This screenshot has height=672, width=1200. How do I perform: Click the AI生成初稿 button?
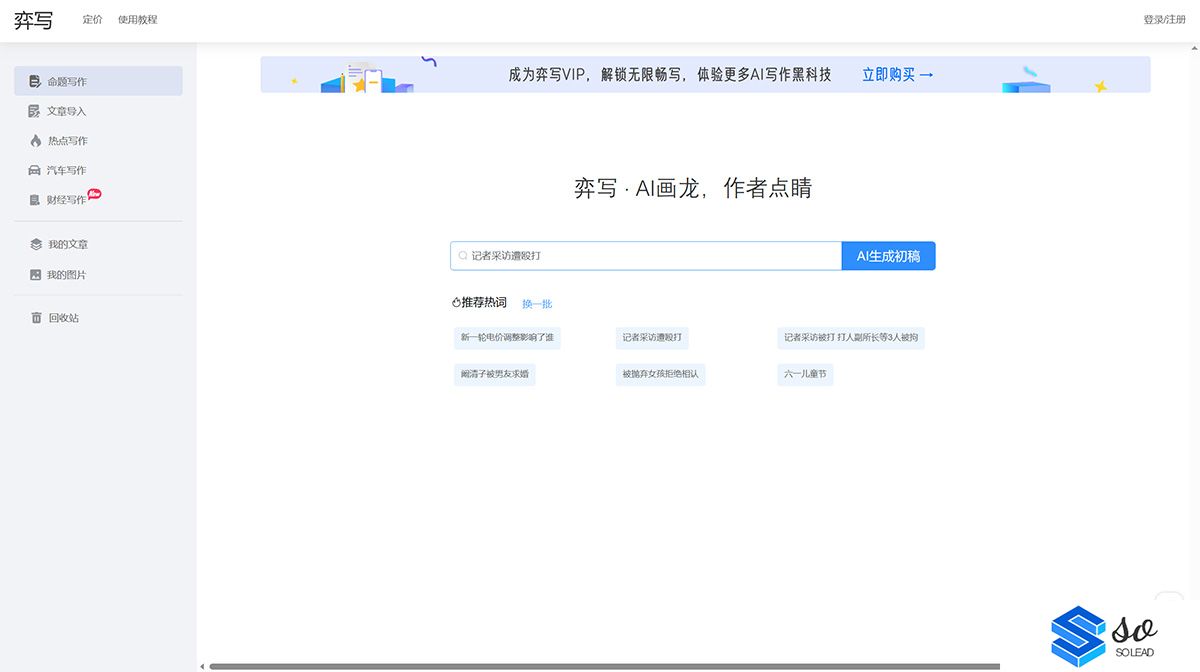click(x=888, y=256)
